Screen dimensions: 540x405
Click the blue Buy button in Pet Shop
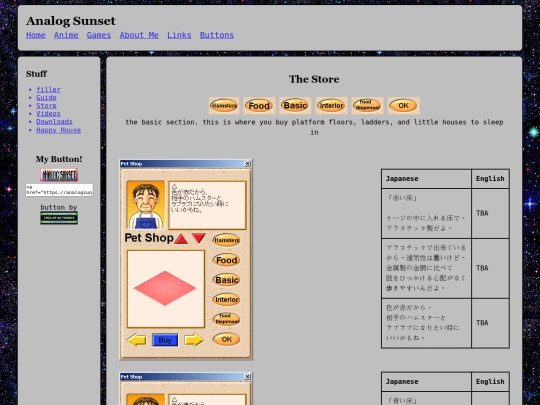tap(165, 340)
